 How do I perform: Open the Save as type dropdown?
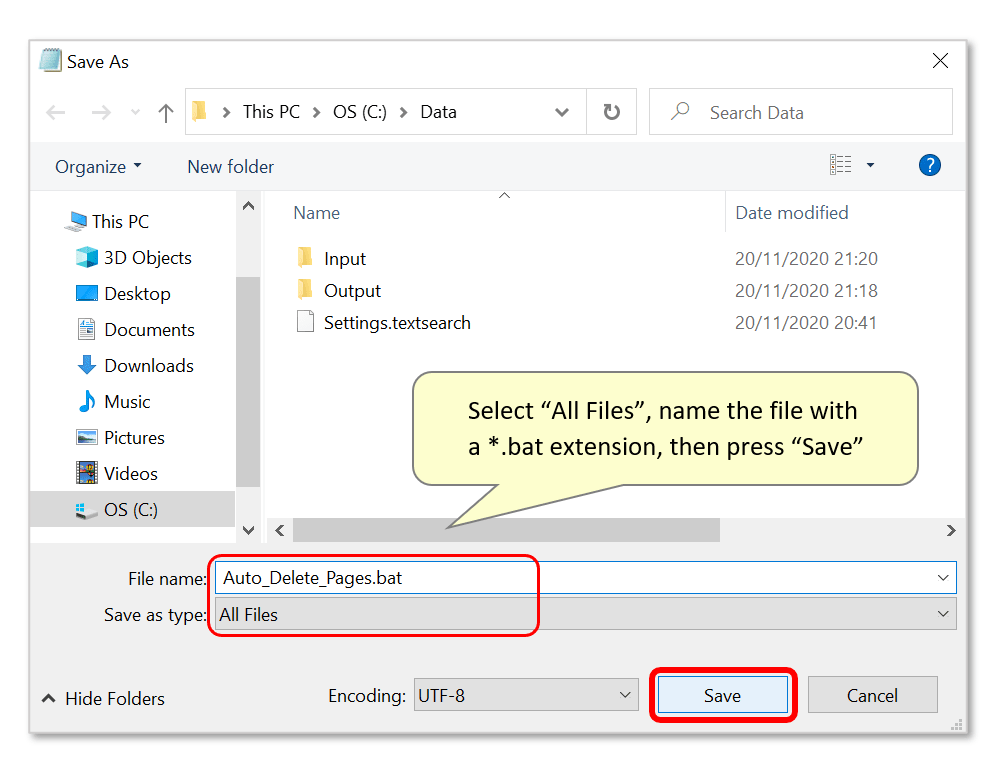pyautogui.click(x=943, y=613)
